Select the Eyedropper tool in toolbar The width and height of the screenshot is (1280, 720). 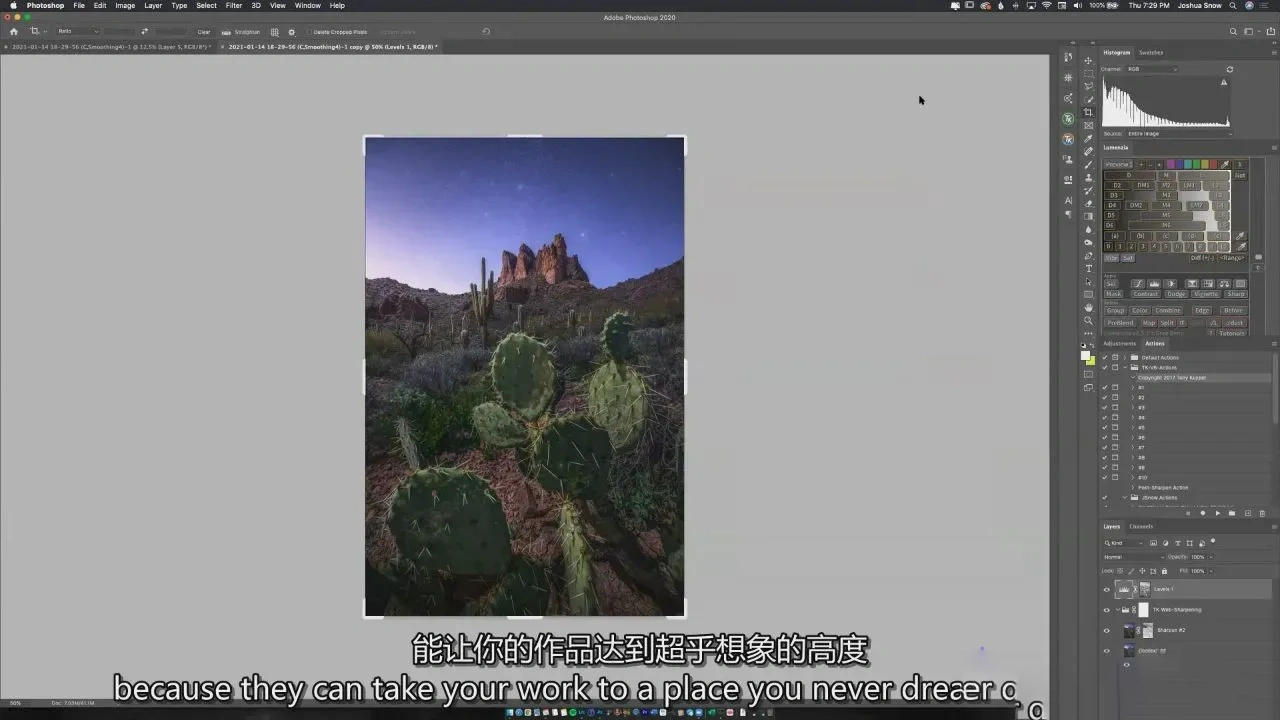click(x=1089, y=138)
